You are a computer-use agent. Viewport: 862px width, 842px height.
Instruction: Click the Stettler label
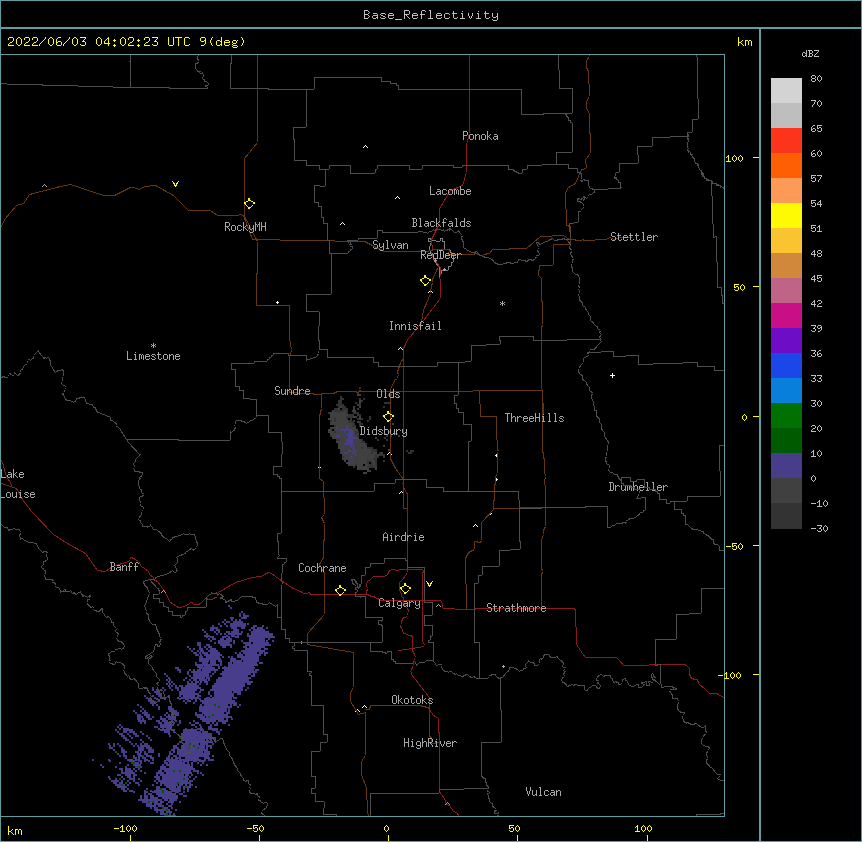[x=634, y=237]
